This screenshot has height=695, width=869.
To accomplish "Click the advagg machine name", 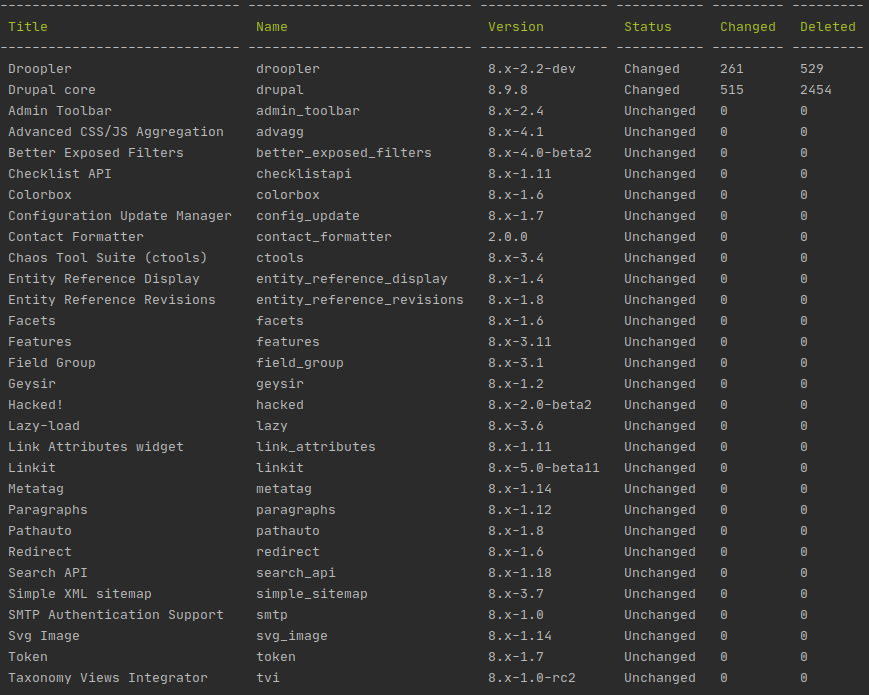I will [280, 132].
